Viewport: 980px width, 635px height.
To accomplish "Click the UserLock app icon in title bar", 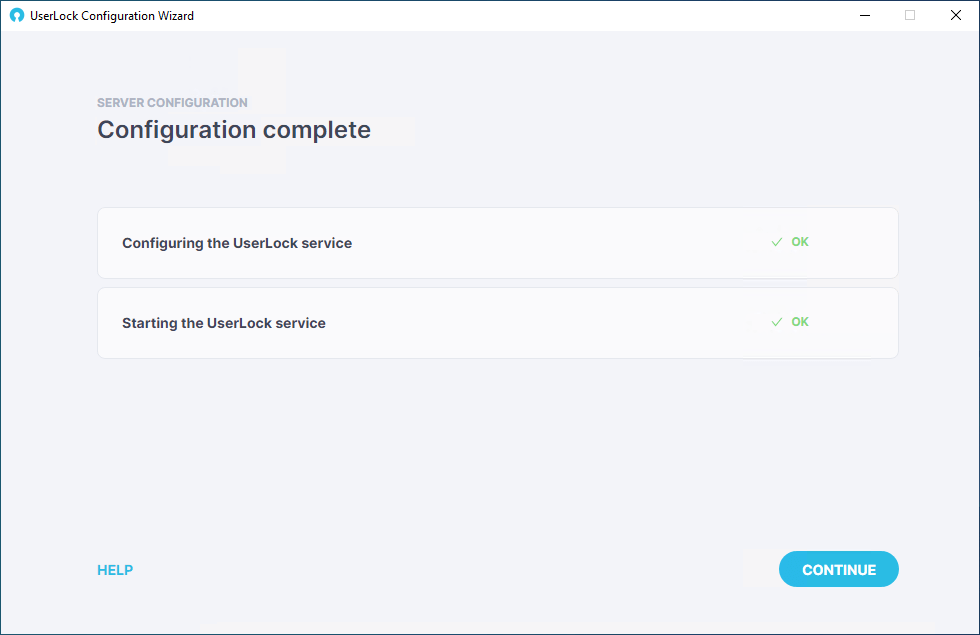I will 17,16.
